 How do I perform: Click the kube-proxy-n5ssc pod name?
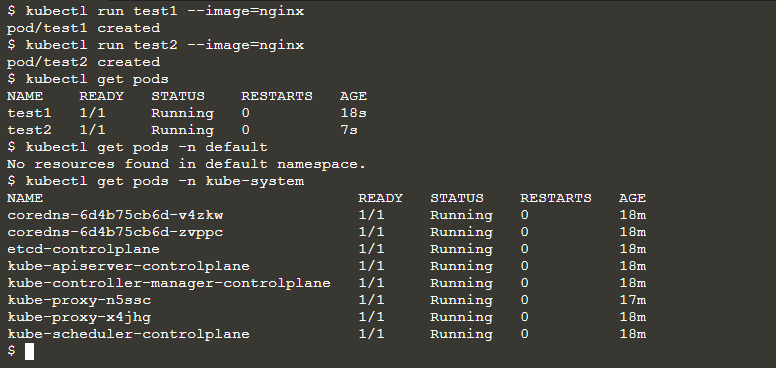79,300
